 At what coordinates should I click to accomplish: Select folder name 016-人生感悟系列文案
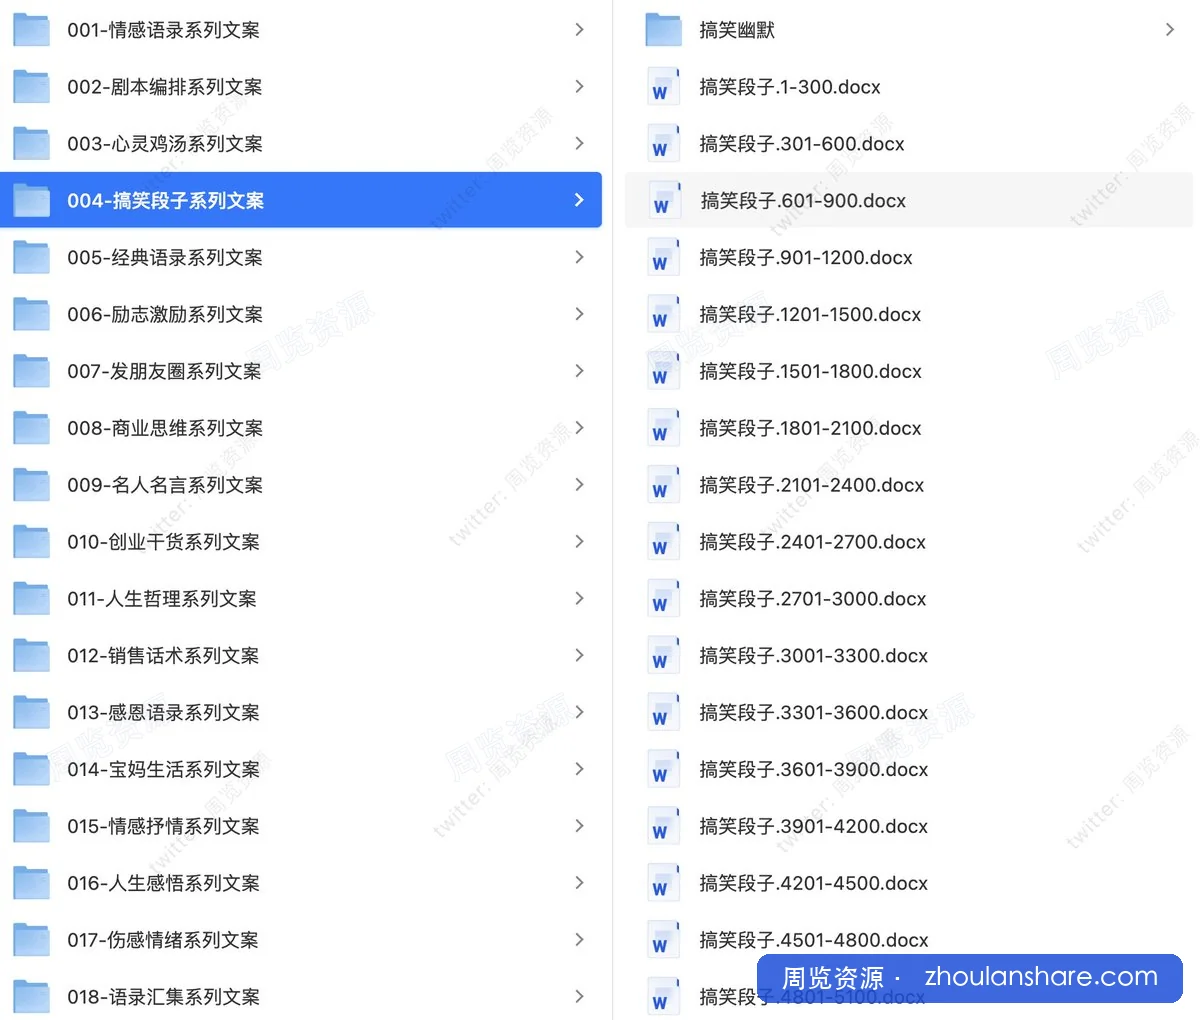pos(163,884)
